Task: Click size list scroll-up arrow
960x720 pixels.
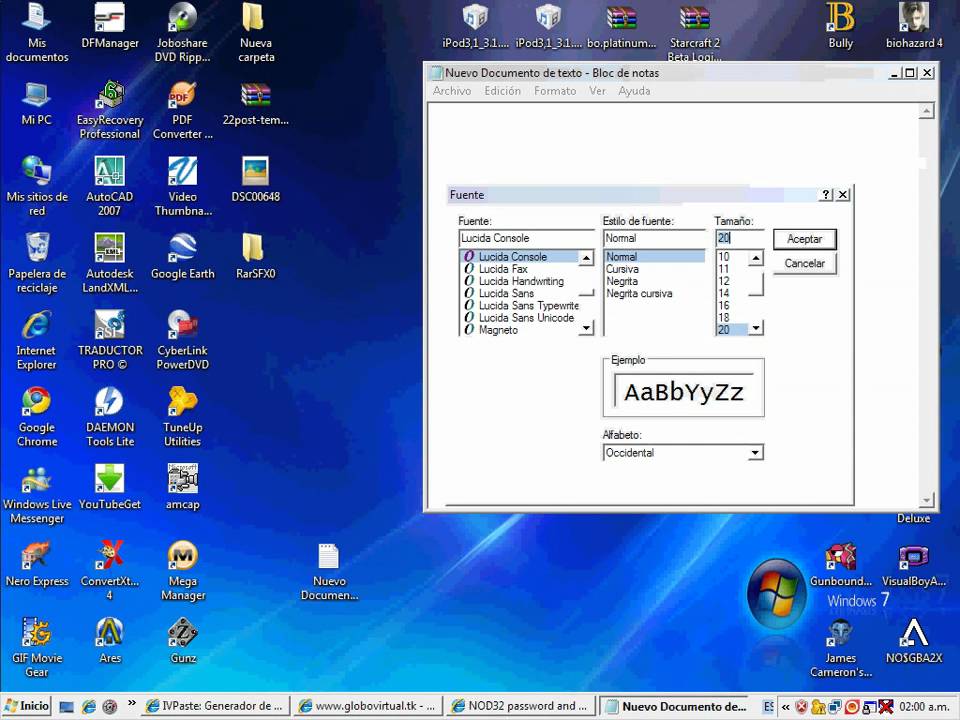Action: pyautogui.click(x=756, y=258)
